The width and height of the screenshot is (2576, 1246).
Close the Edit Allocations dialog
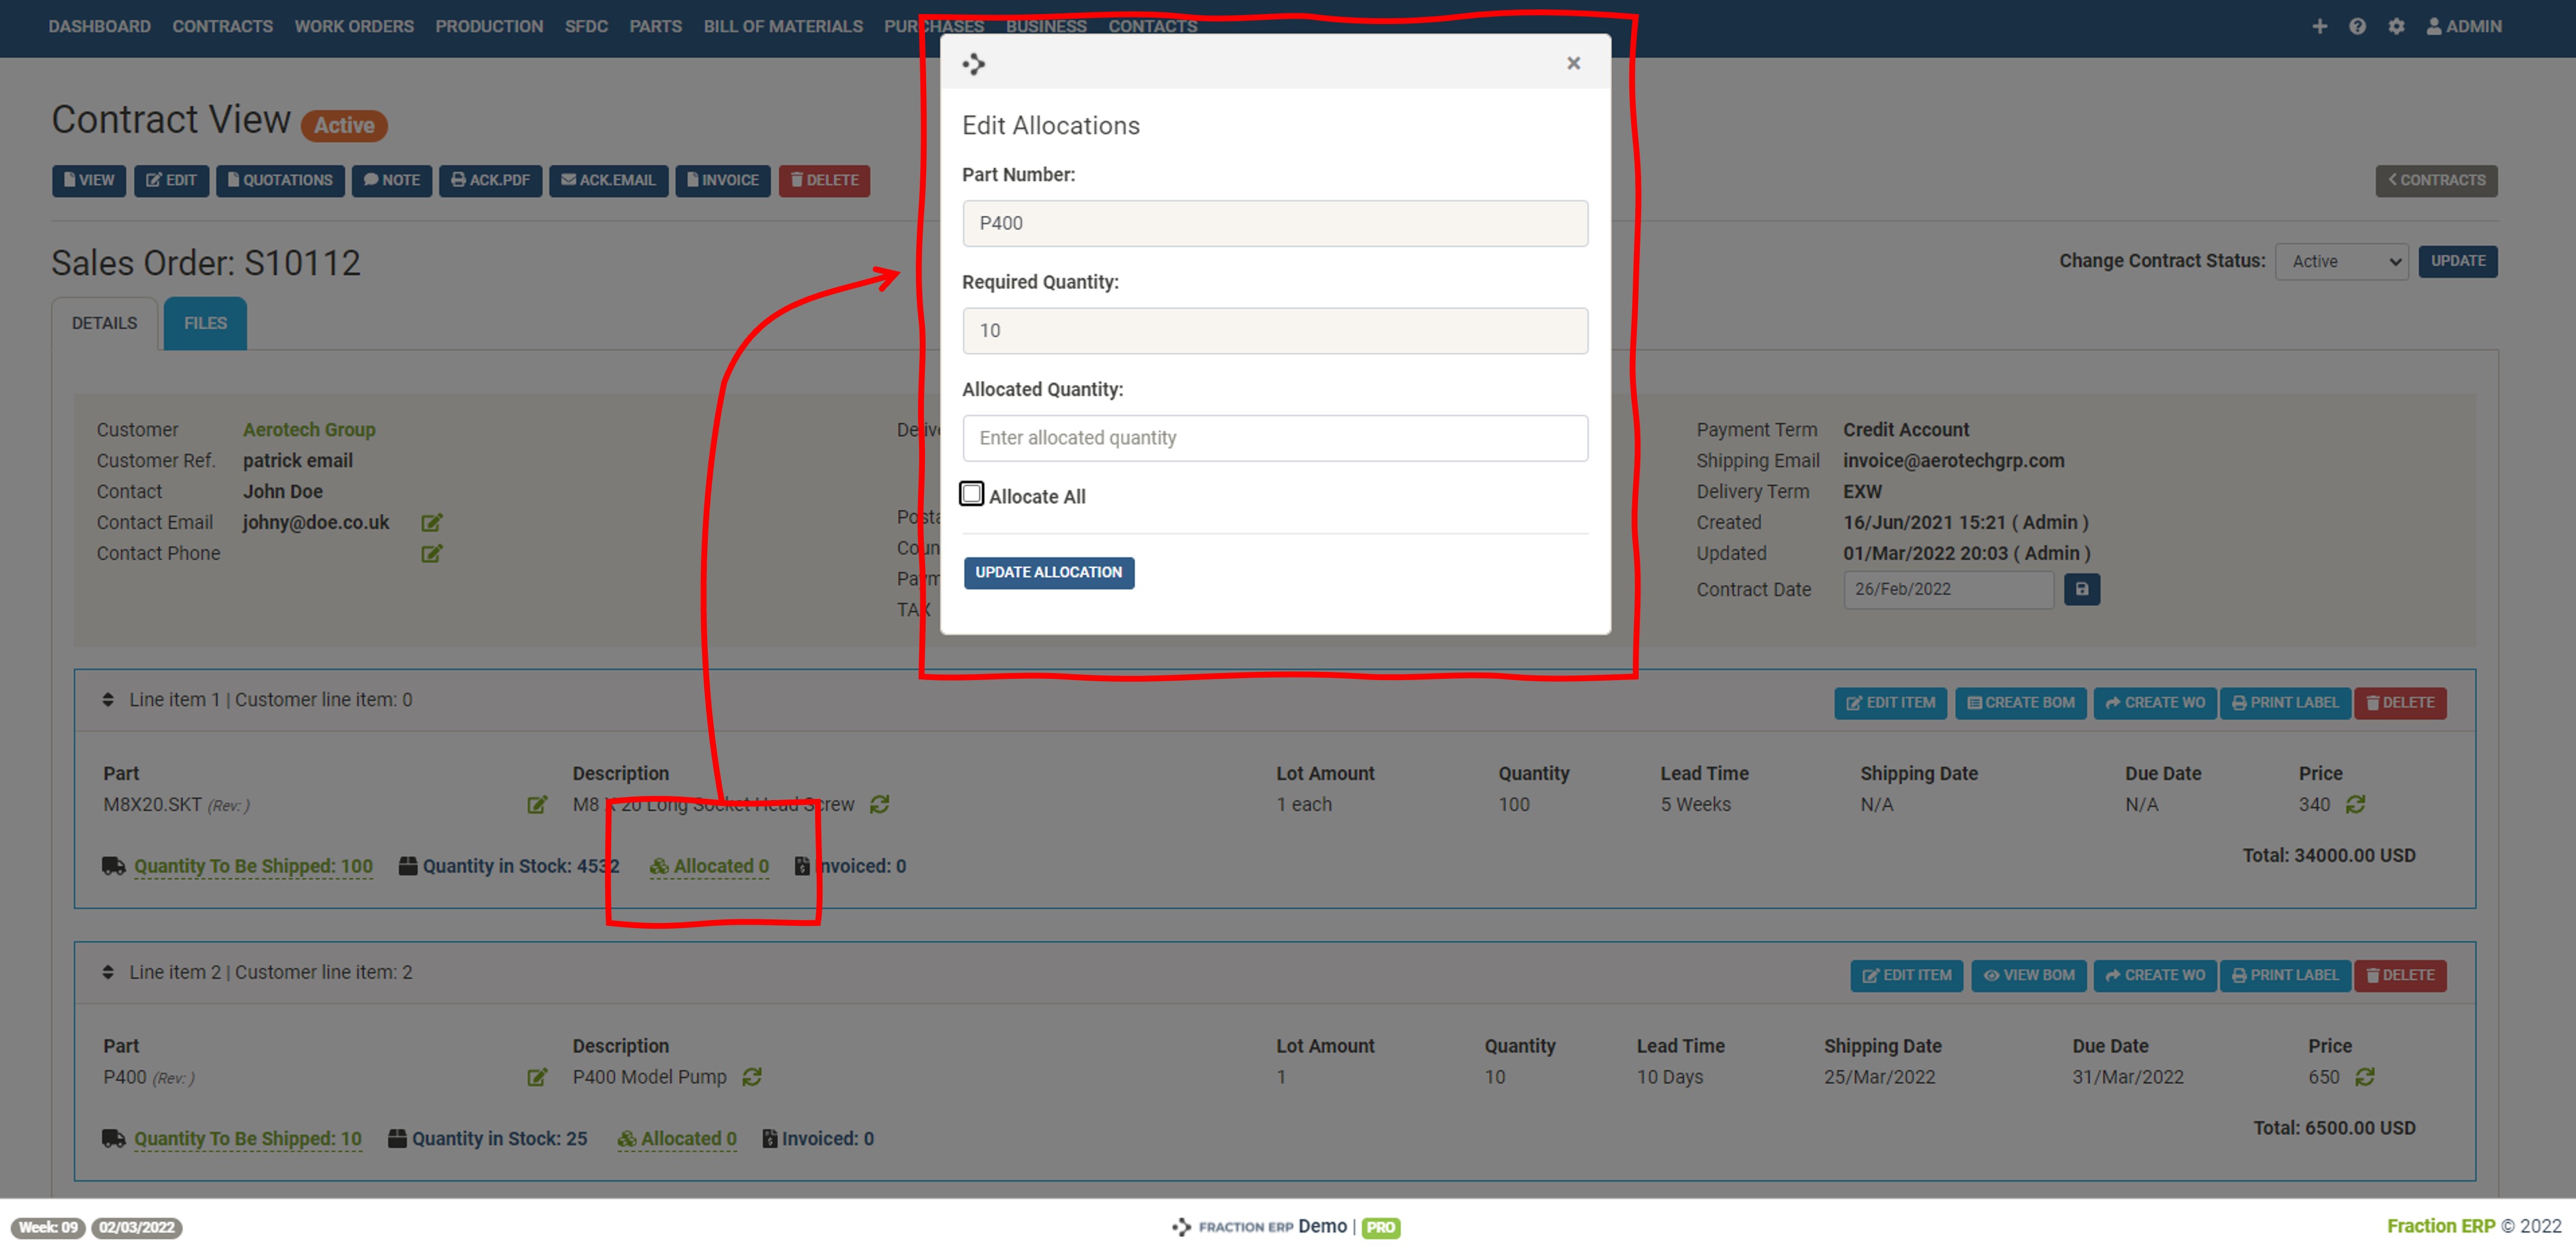click(1573, 63)
